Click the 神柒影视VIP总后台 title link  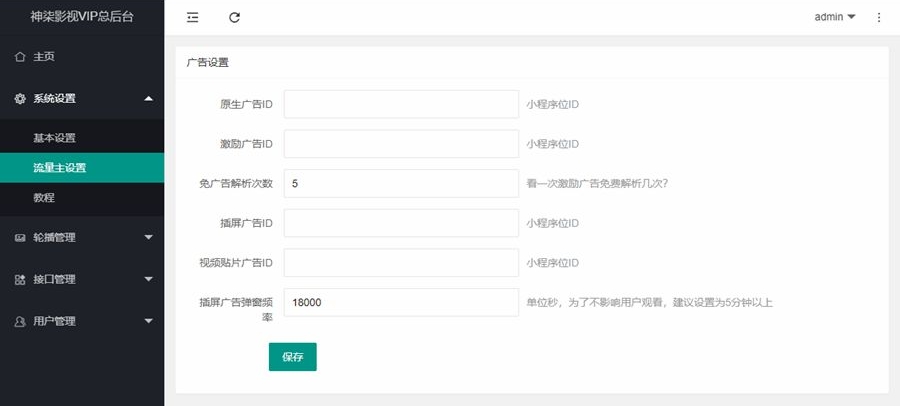[82, 17]
